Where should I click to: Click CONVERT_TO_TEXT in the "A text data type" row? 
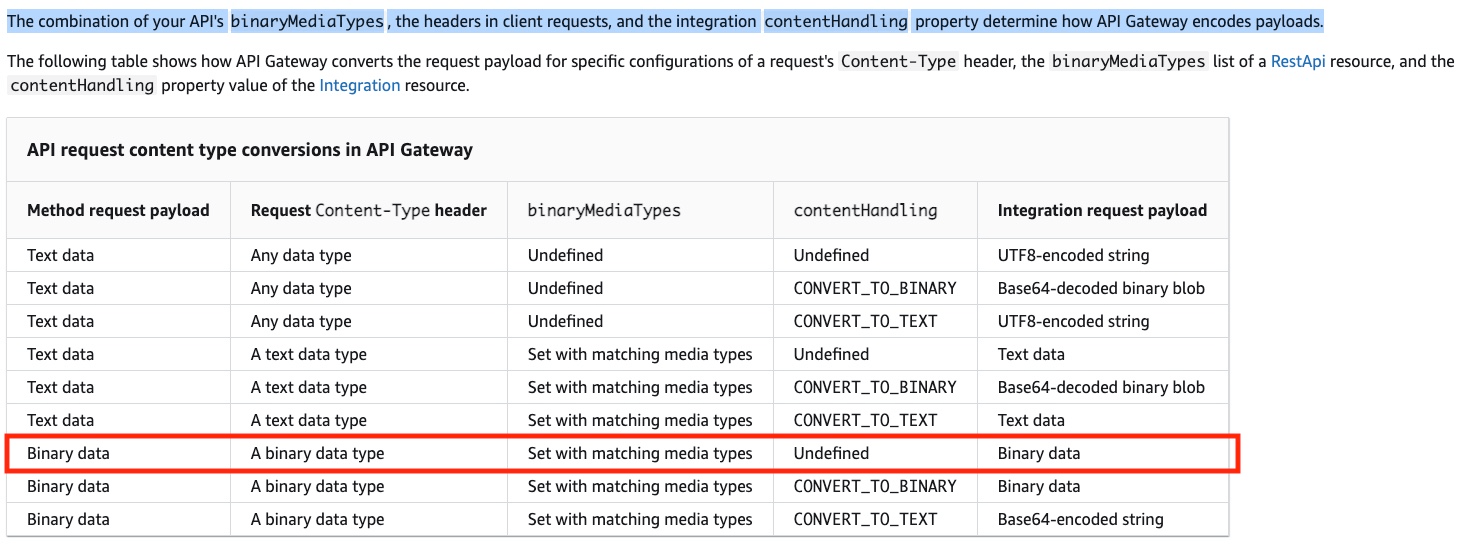865,420
